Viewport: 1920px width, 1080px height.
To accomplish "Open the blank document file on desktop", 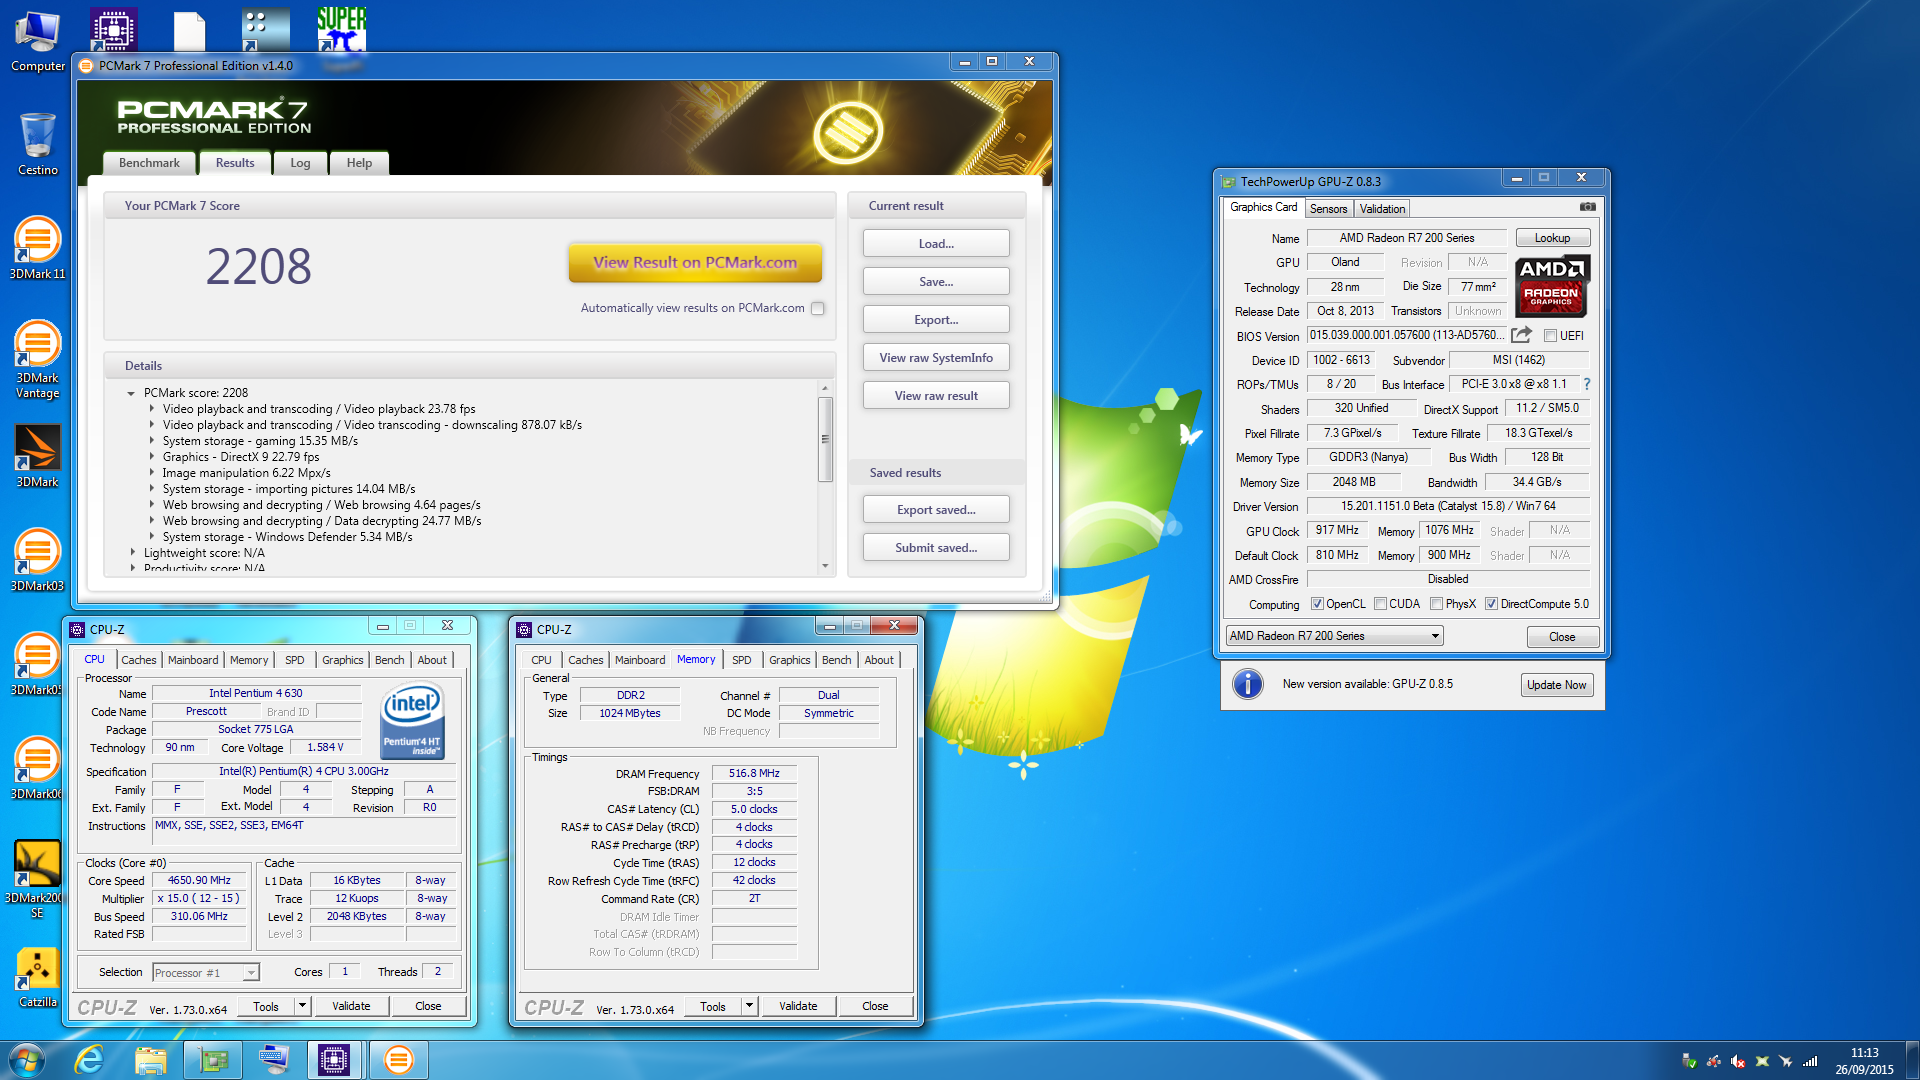I will point(189,30).
